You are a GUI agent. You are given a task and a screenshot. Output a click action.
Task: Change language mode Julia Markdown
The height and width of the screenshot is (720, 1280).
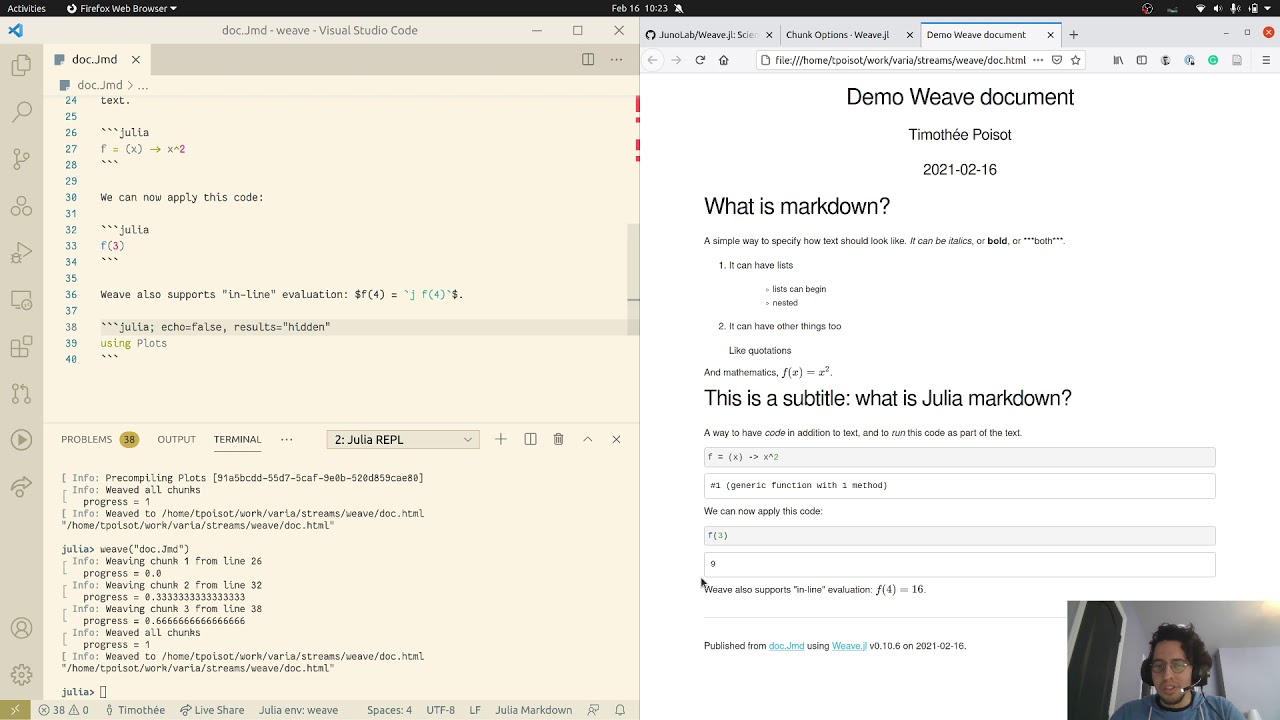point(533,710)
